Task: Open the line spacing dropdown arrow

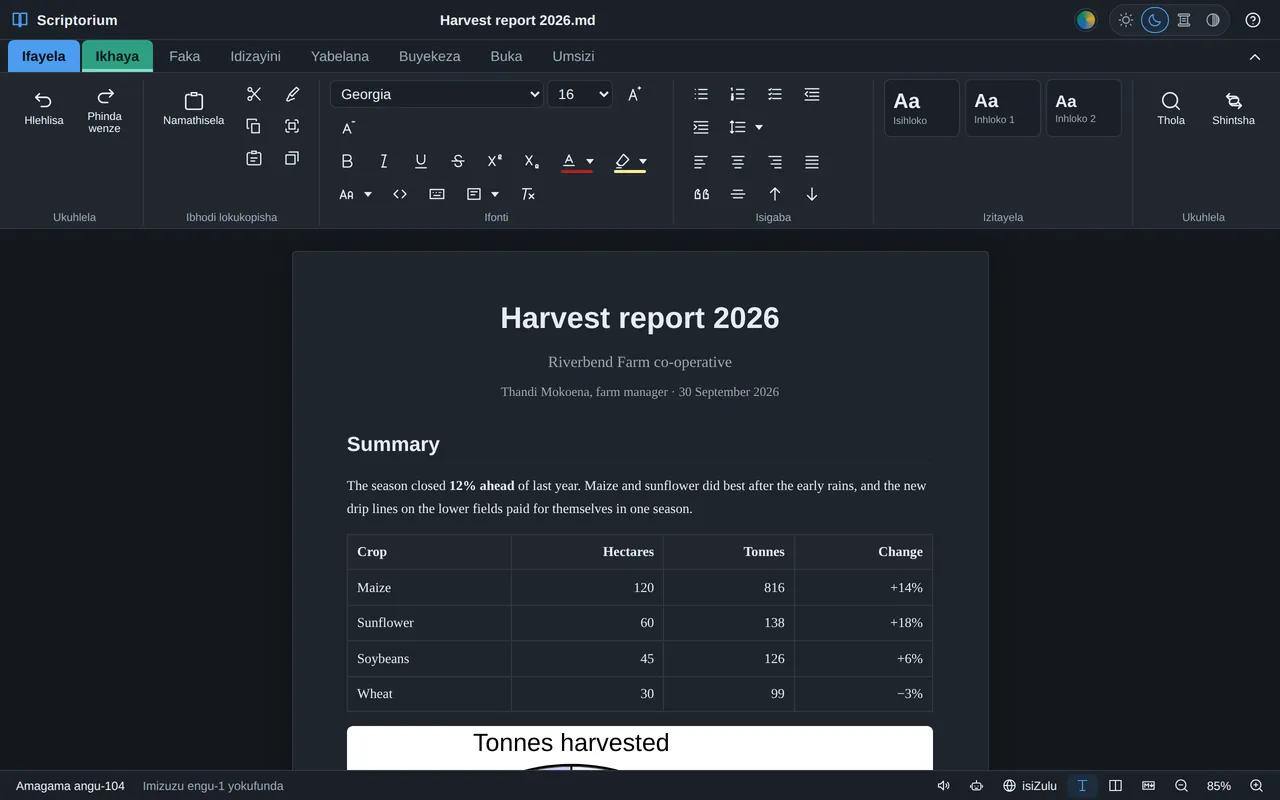Action: point(759,127)
